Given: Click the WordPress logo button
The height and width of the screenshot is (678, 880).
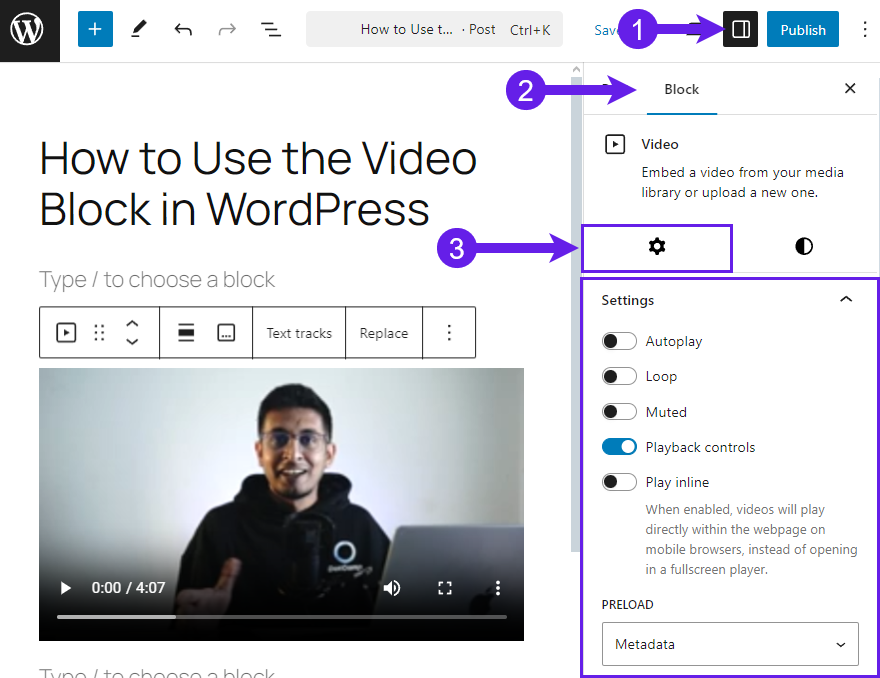Looking at the screenshot, I should coord(27,30).
